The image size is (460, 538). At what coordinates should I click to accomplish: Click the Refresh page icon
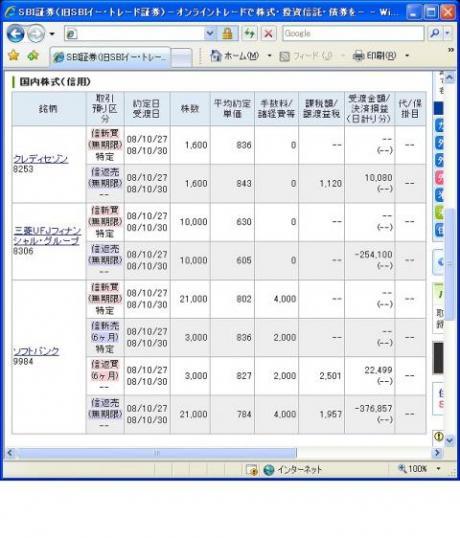(x=249, y=34)
